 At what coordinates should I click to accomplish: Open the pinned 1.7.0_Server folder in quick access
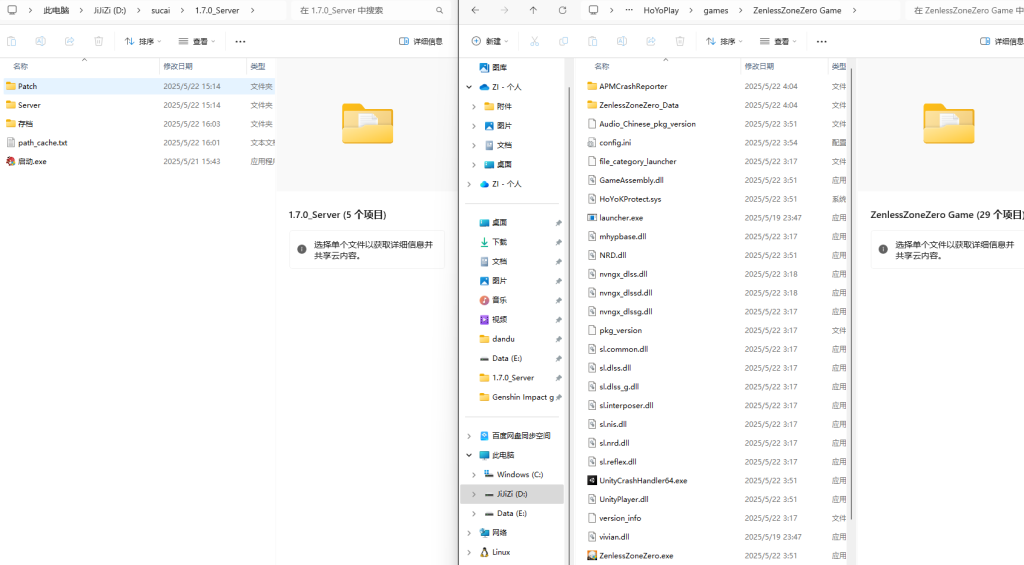click(x=513, y=378)
